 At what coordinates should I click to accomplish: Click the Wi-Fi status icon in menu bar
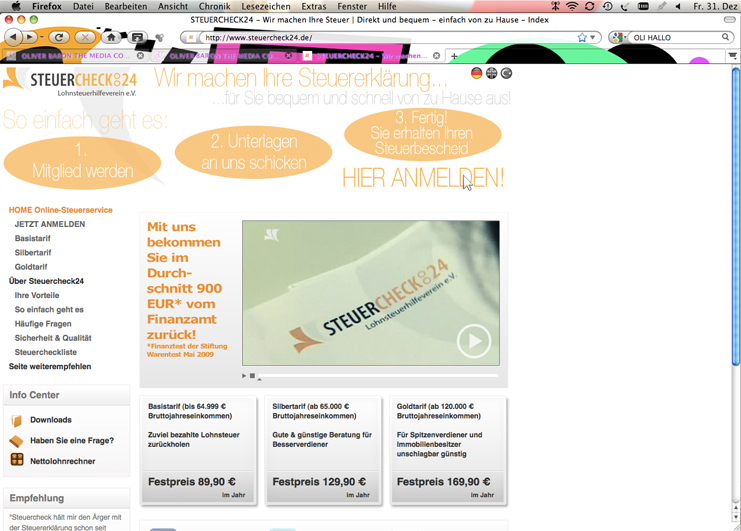[x=572, y=6]
